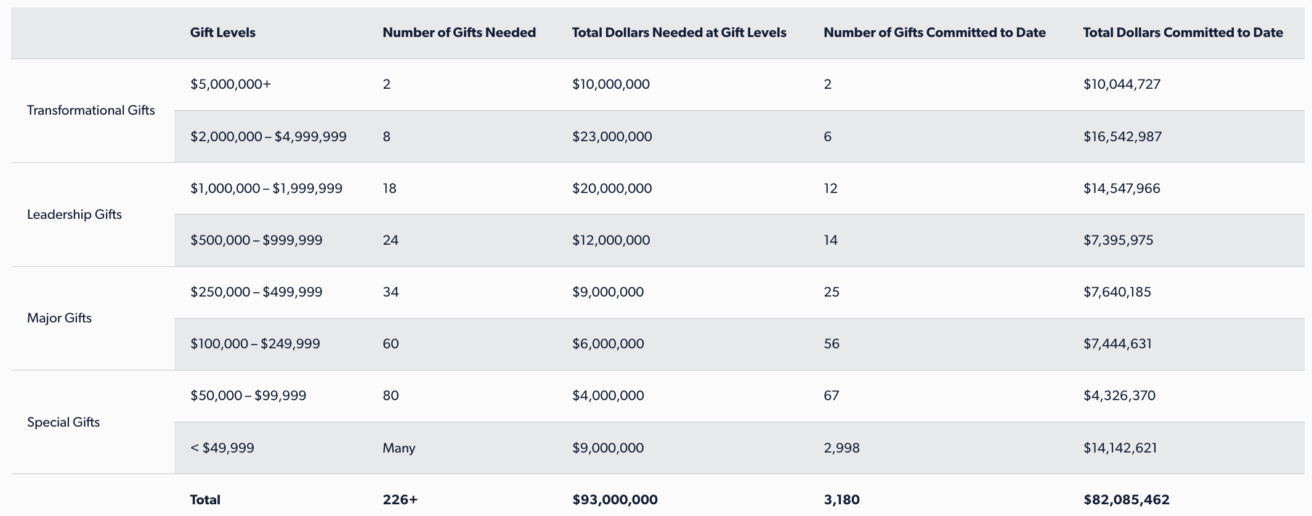Click the $5,000,000+ gift level cell

230,85
